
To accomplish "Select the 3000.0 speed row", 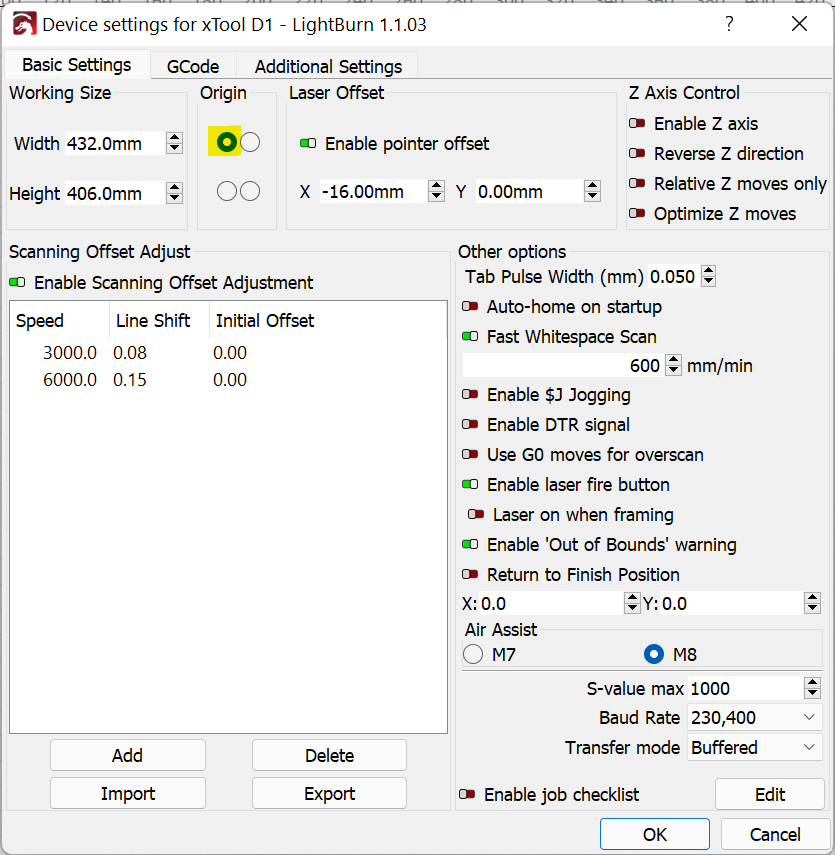I will pyautogui.click(x=228, y=352).
